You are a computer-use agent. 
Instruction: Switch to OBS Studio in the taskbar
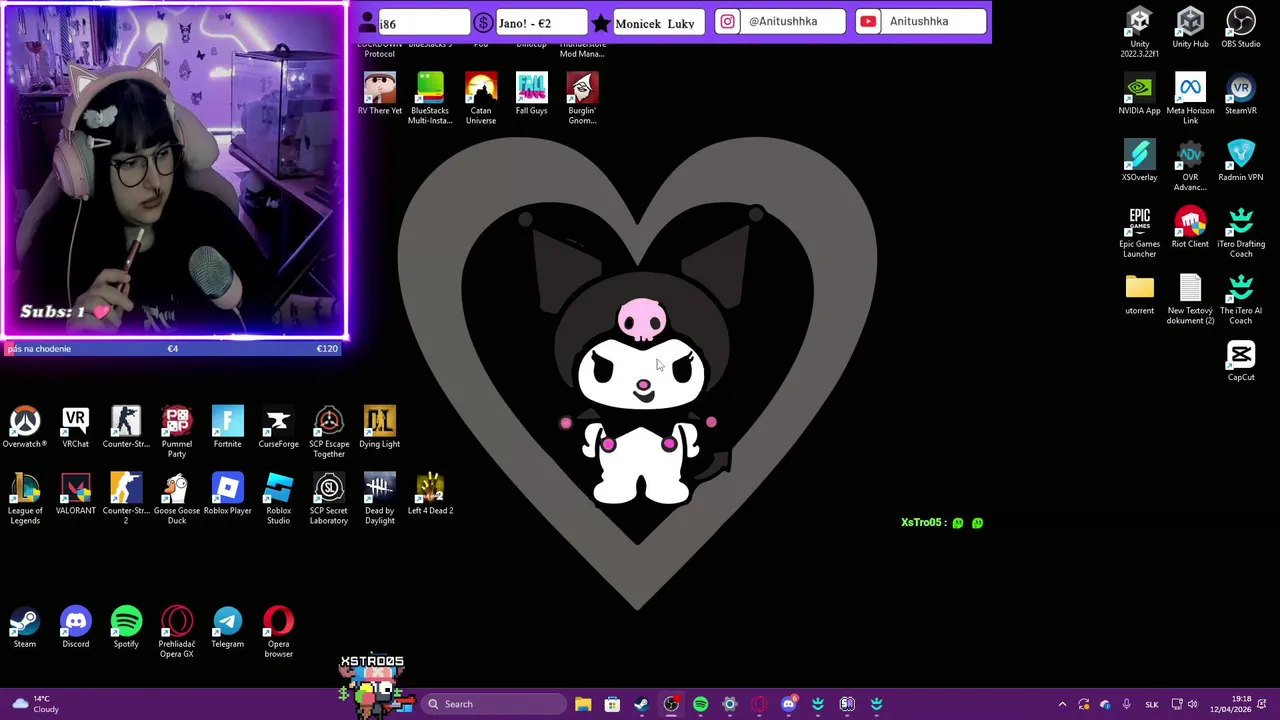(671, 704)
